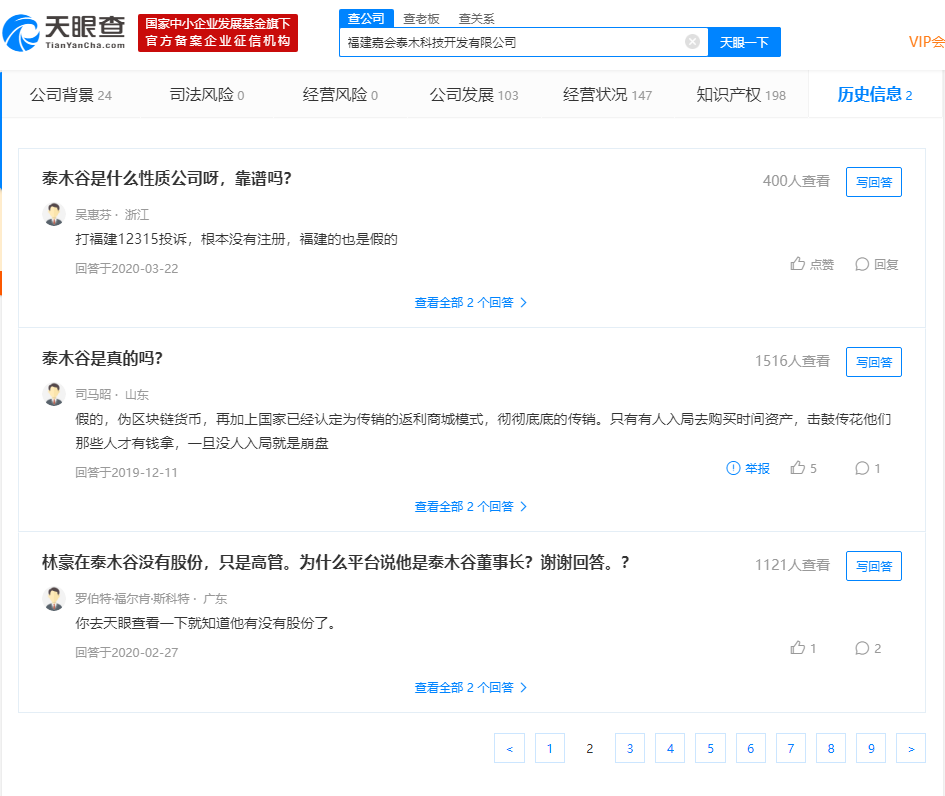
Task: Go to page 5
Action: (x=711, y=748)
